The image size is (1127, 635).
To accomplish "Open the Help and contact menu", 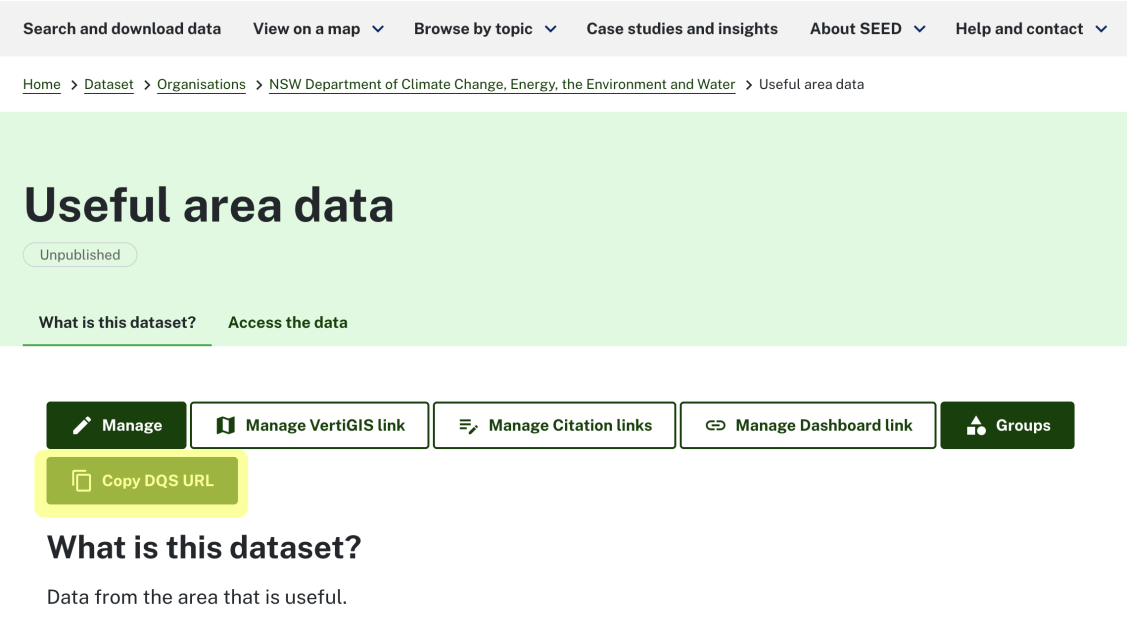I will point(1019,29).
